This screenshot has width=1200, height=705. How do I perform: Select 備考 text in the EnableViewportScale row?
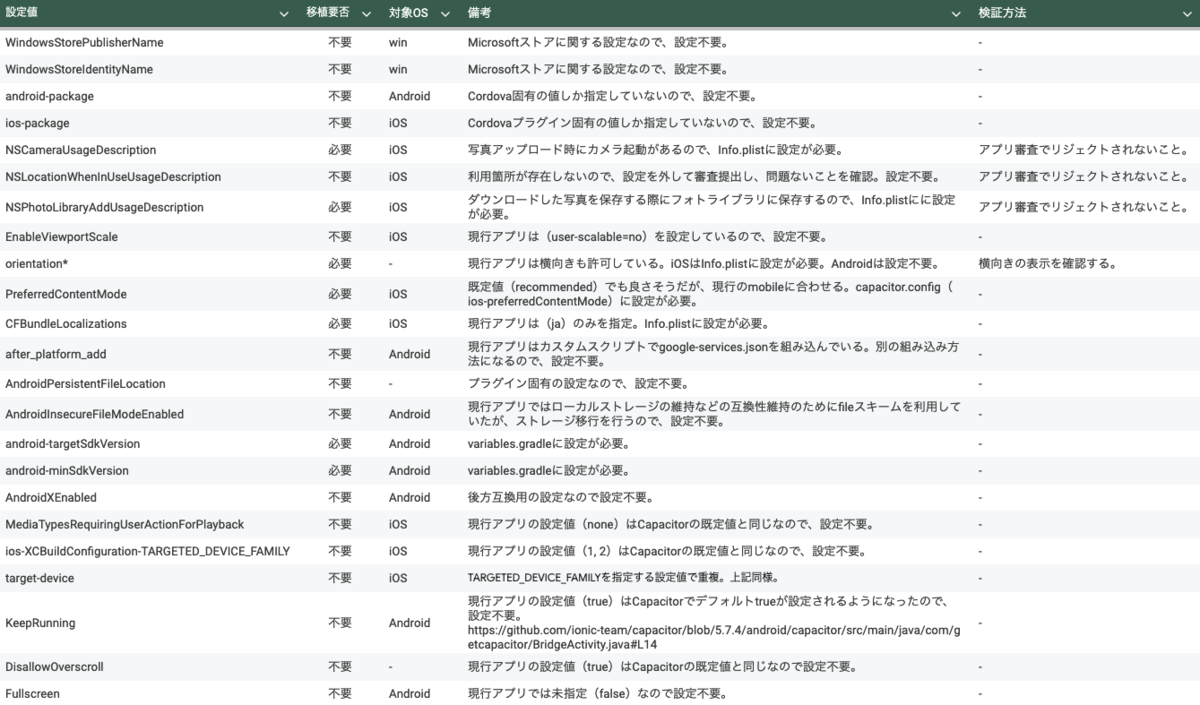[x=647, y=237]
